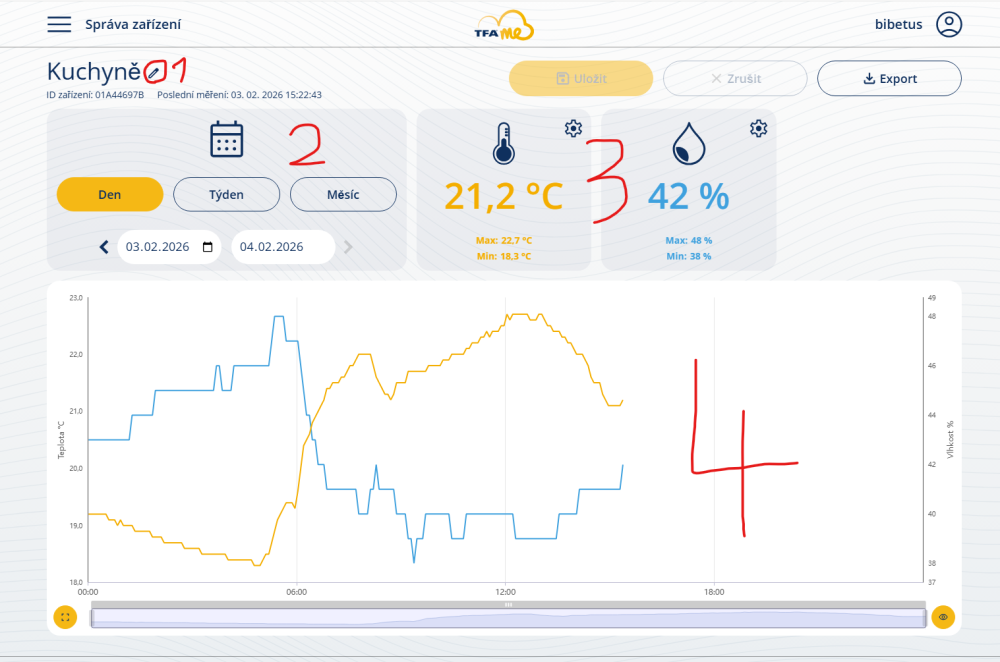
Task: Open date picker on 03.02.2026 field
Action: point(208,247)
